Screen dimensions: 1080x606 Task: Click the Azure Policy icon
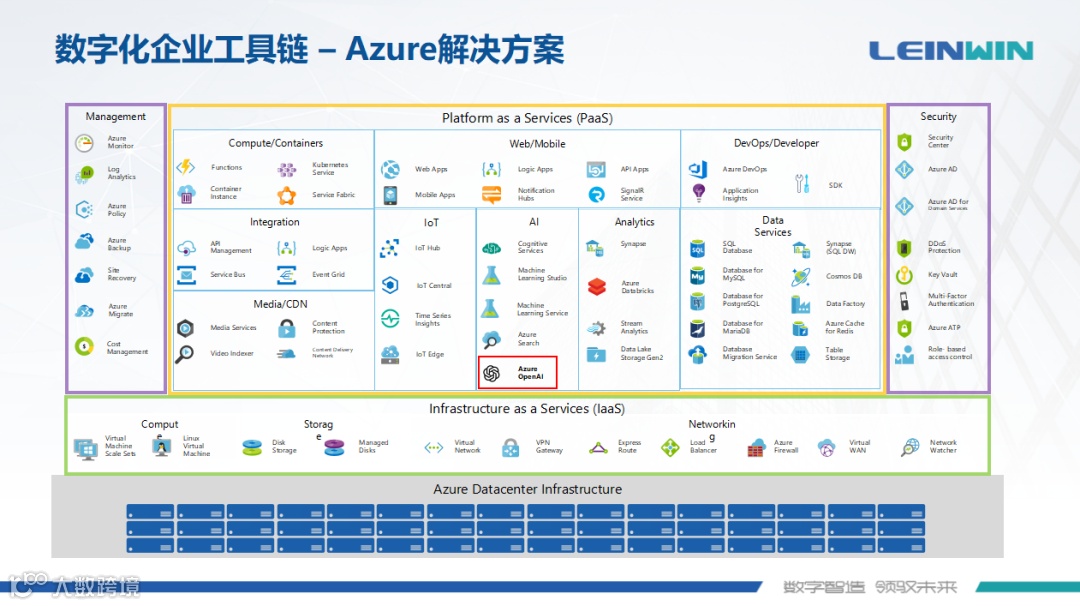[x=84, y=209]
